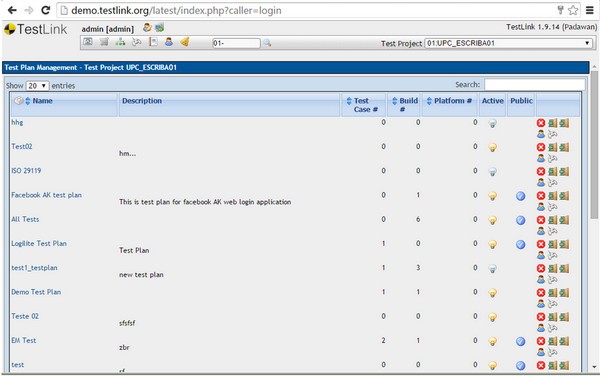Open the Test Specification tree icon
This screenshot has width=600, height=376.
click(121, 42)
